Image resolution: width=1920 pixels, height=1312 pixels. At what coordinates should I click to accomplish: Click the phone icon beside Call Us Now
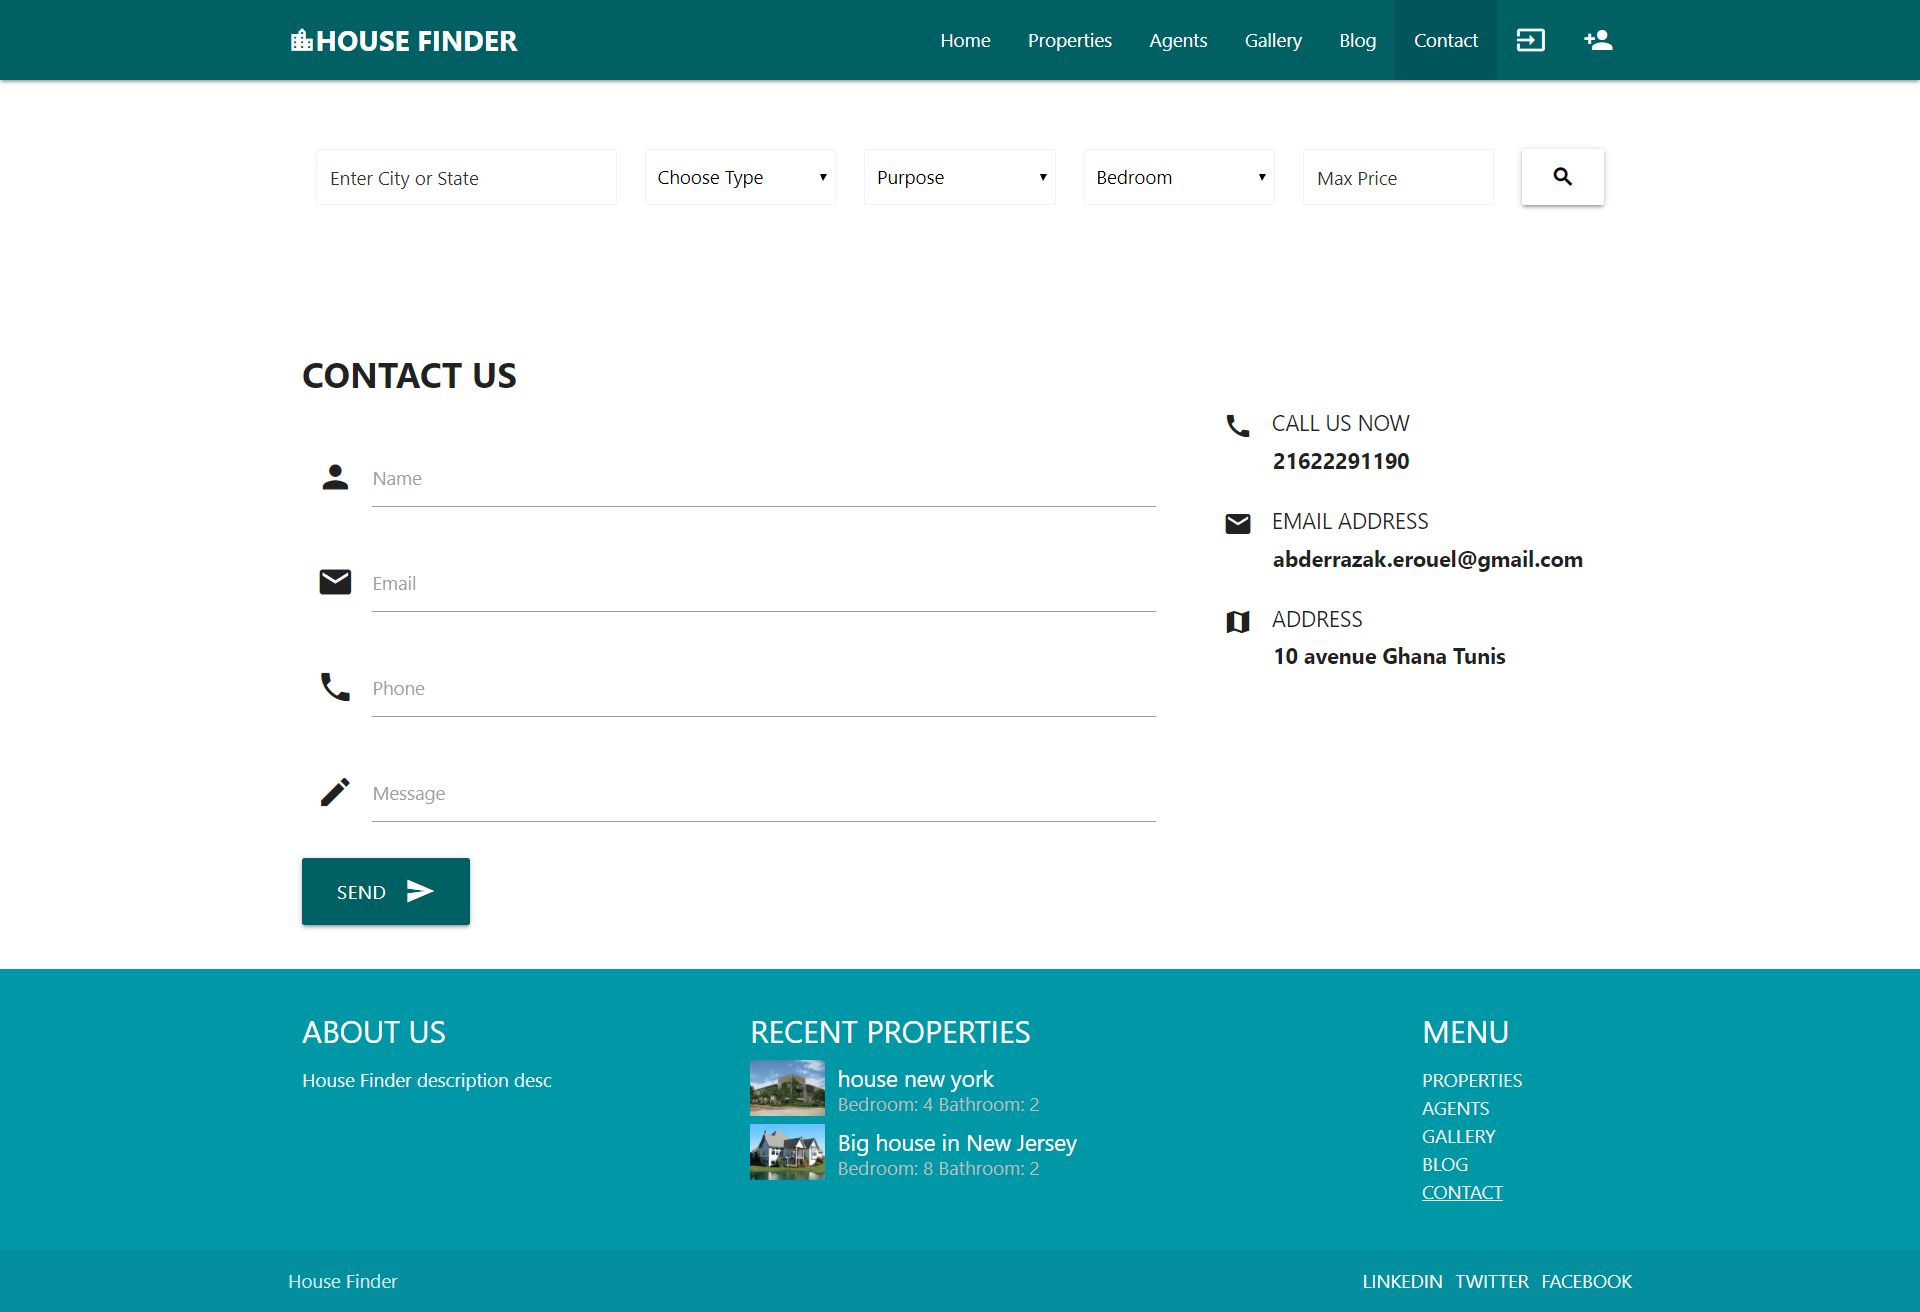point(1238,426)
